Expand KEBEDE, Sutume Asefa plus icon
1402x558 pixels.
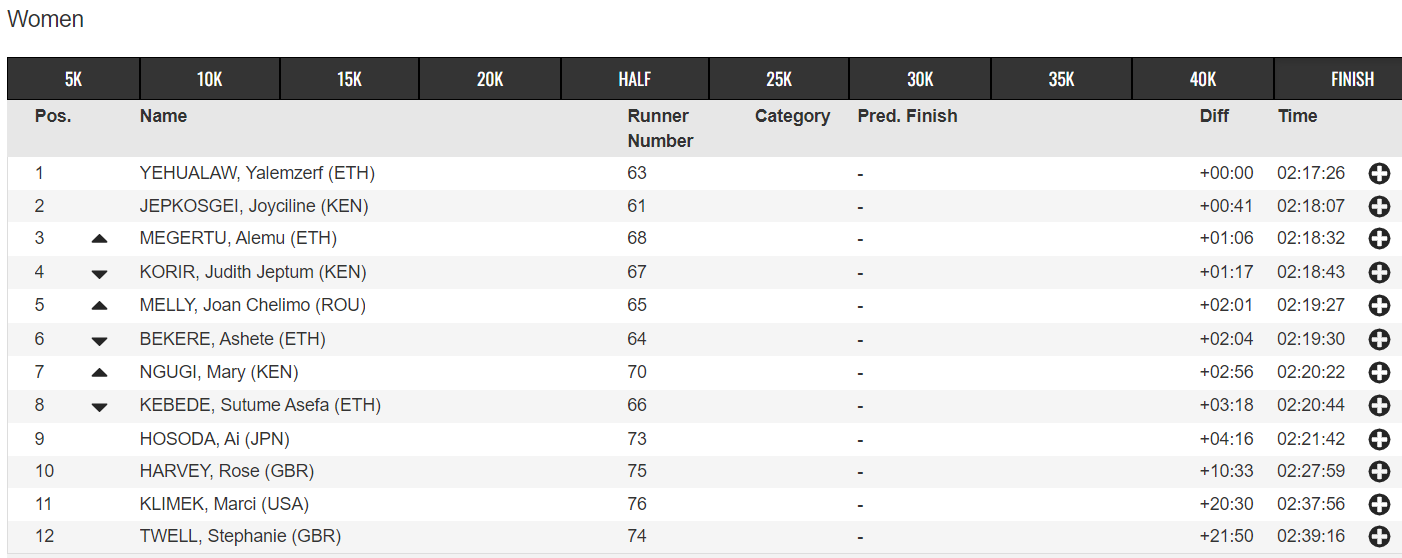point(1379,405)
